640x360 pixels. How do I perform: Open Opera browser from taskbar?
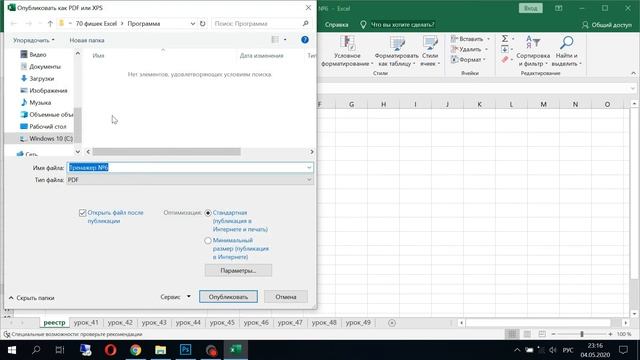click(x=111, y=350)
